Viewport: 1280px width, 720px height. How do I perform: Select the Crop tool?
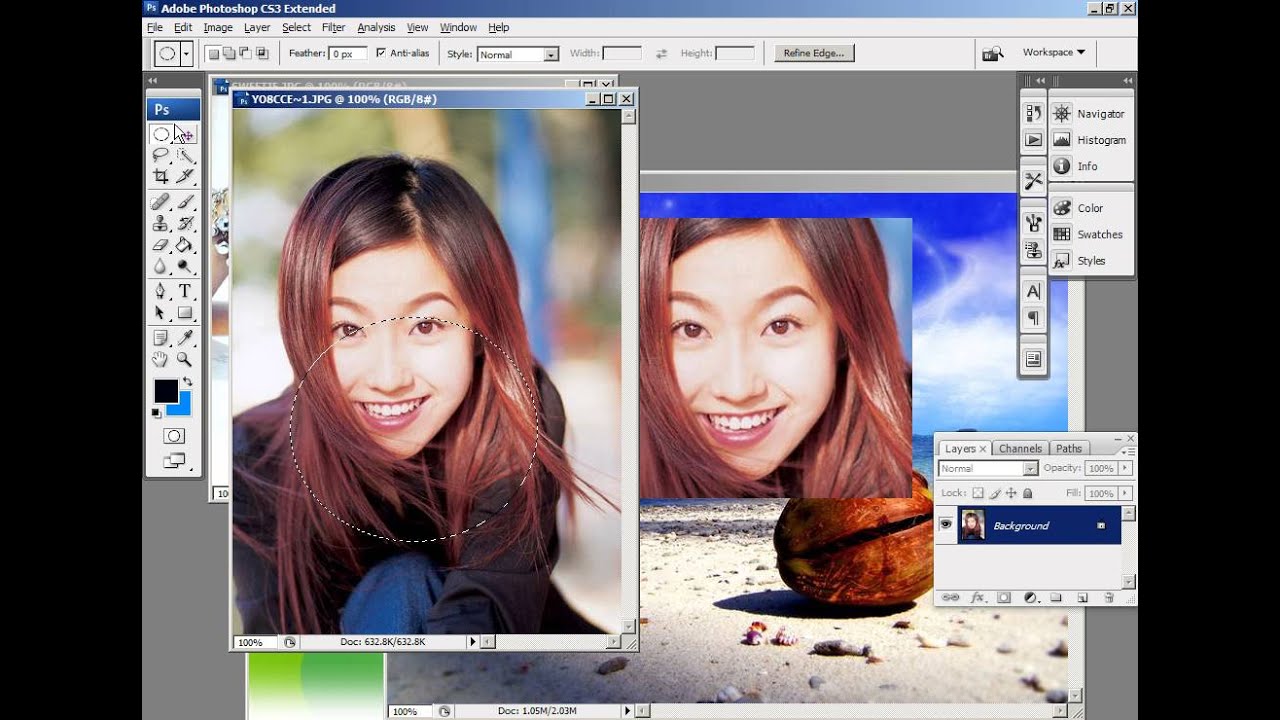[160, 177]
